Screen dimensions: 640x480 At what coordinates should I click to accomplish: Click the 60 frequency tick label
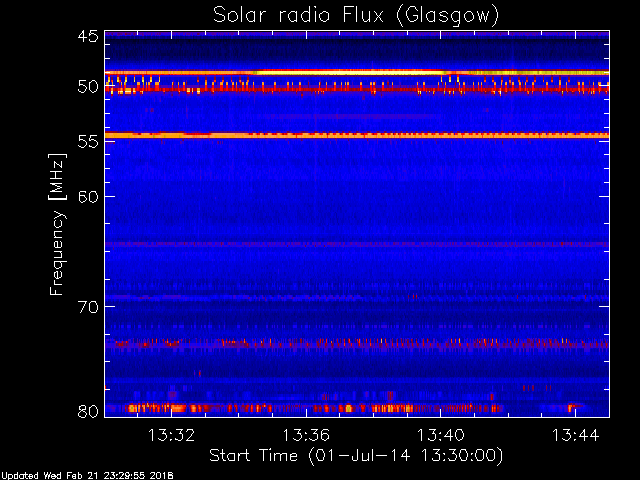[88, 197]
